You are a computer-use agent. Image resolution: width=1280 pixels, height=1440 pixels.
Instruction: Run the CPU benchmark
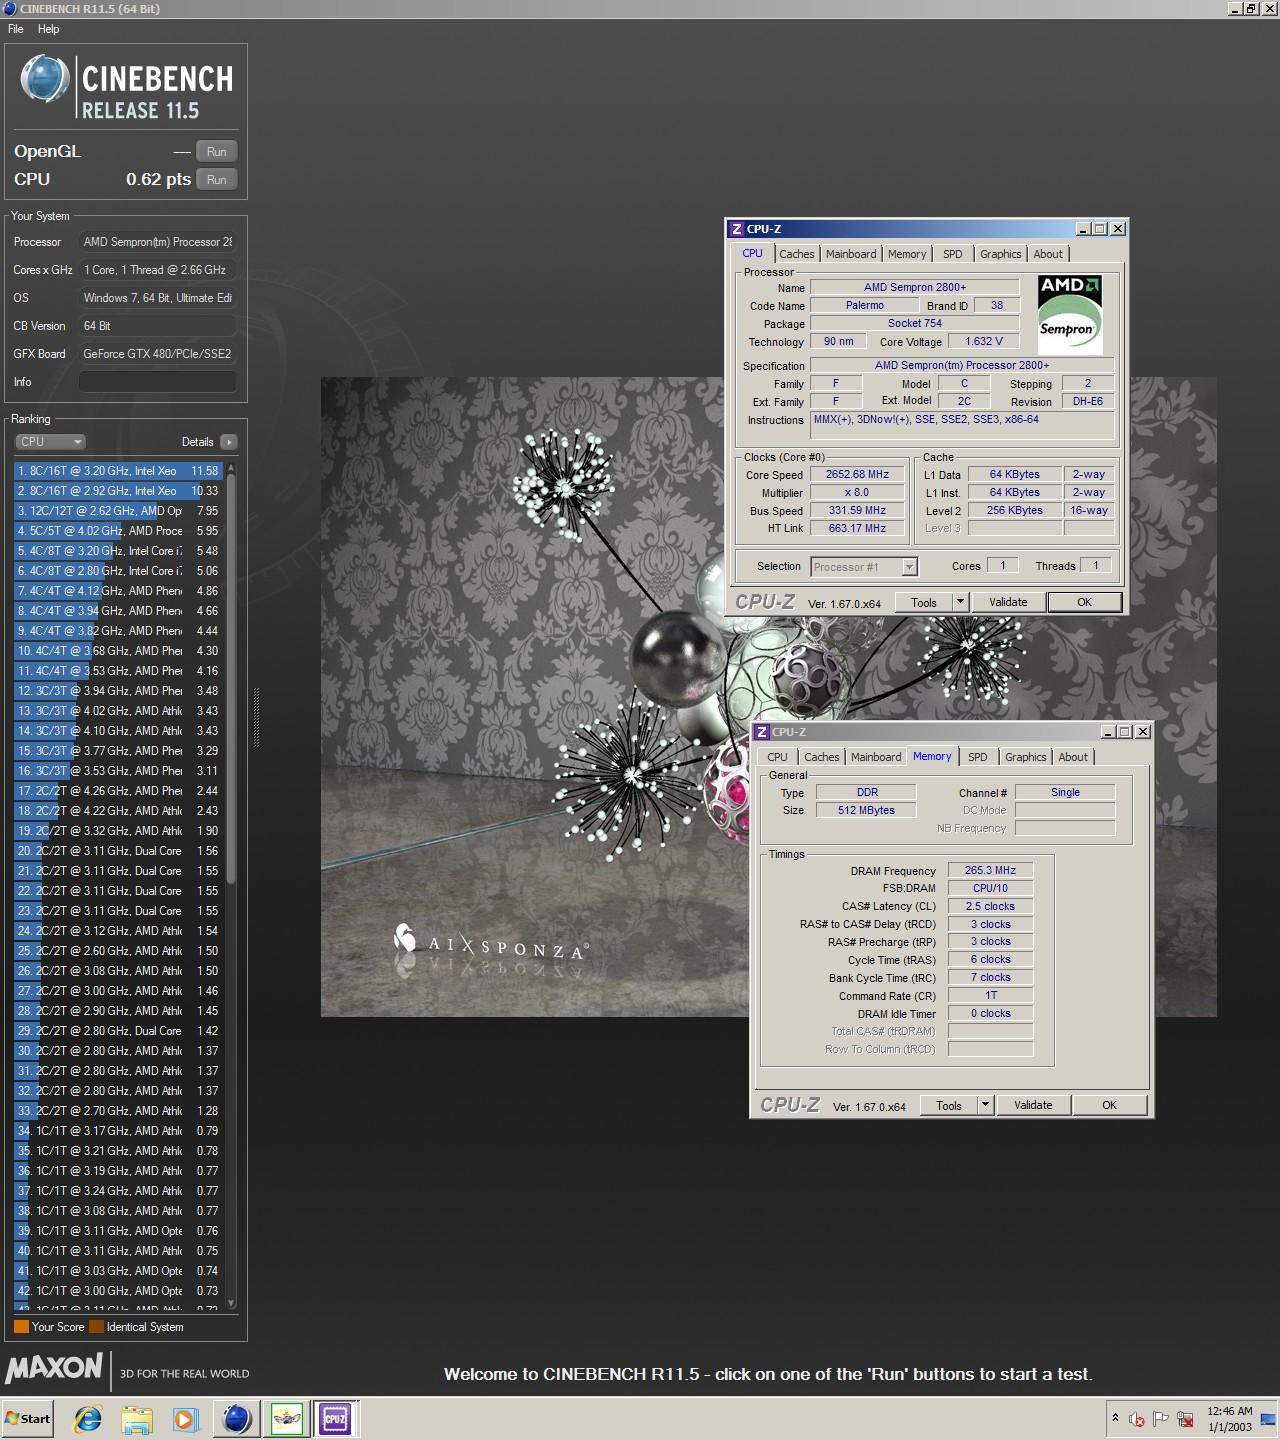217,180
